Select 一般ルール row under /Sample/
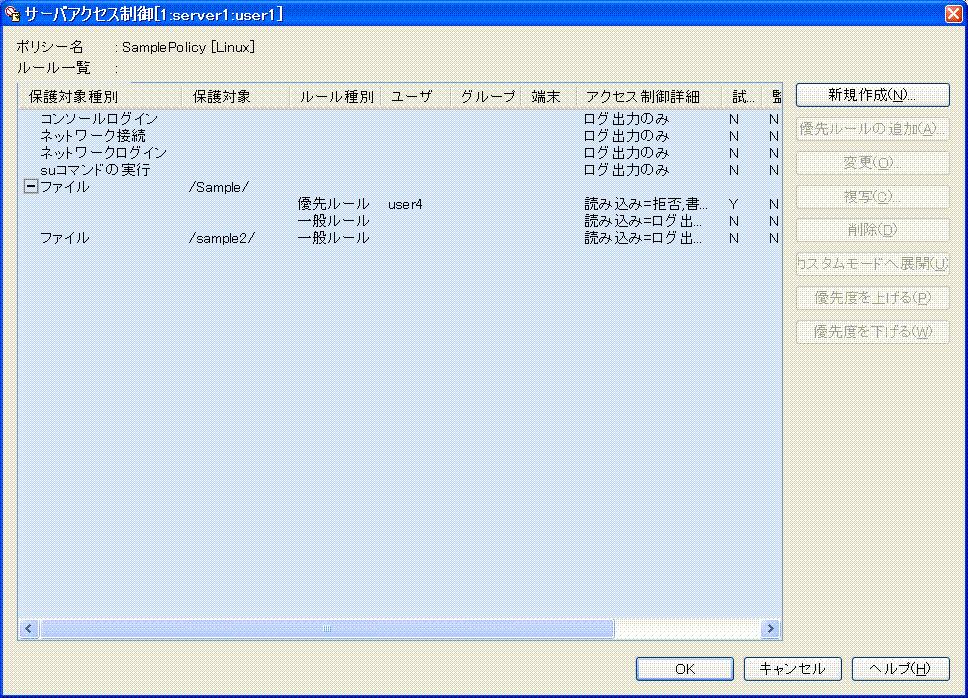 400,221
